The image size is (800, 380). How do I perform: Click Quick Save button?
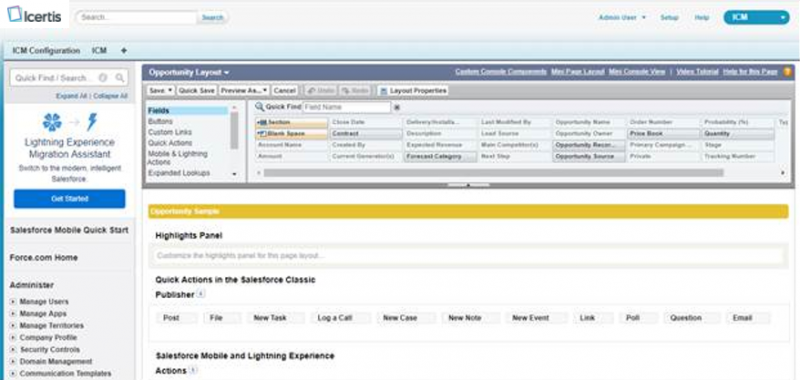pos(196,90)
